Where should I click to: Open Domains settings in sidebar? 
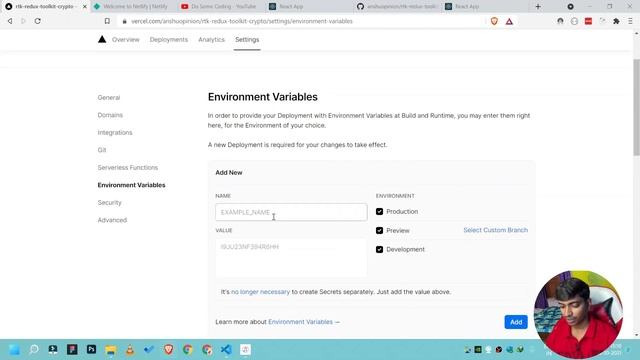point(110,115)
